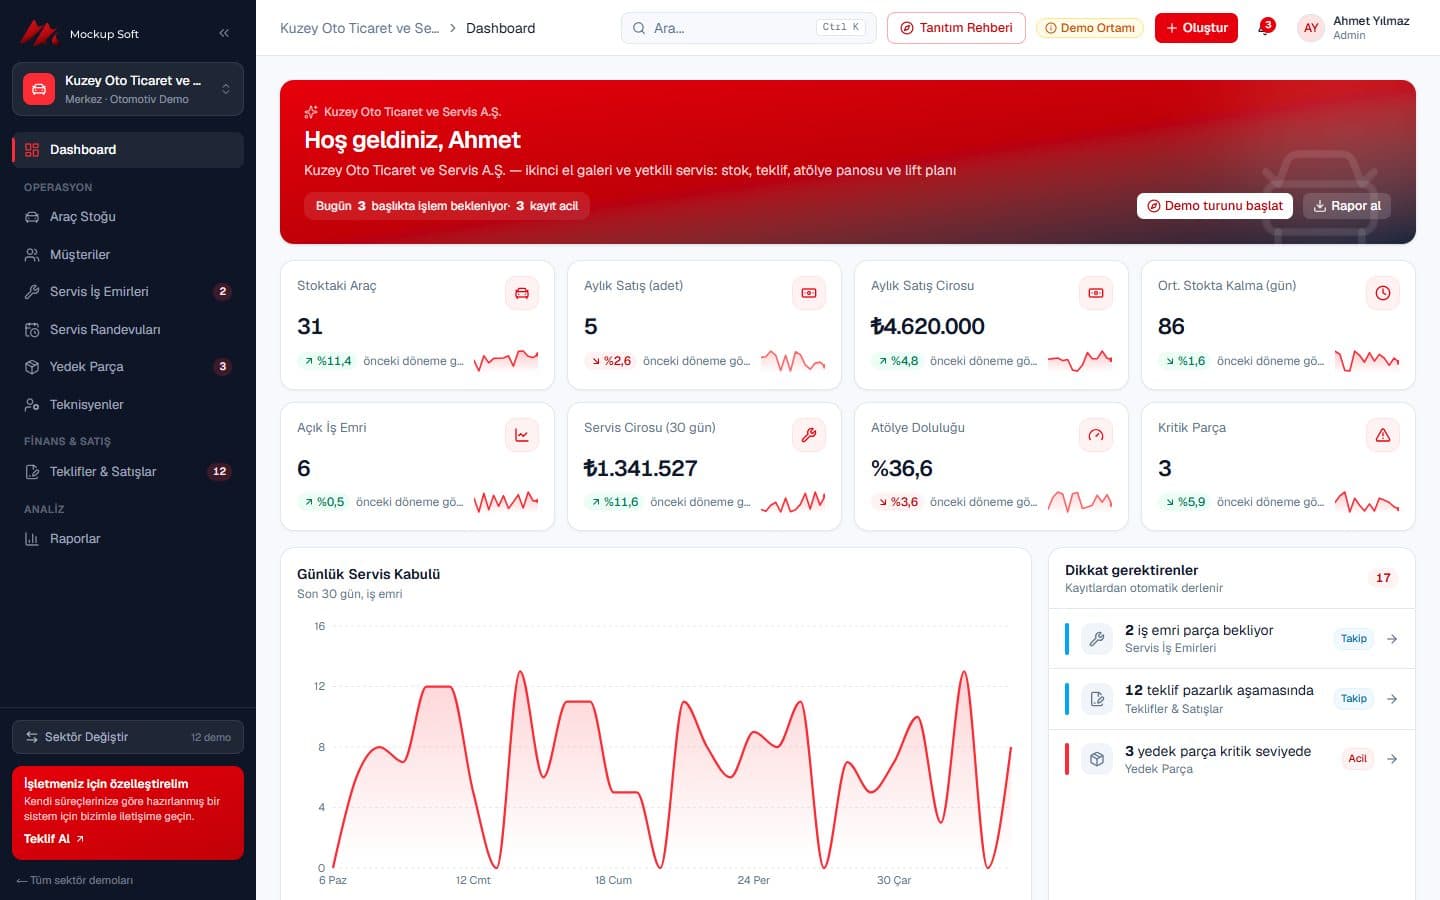This screenshot has height=900, width=1440.
Task: Start the tour with Demo turunu başlat
Action: (x=1215, y=206)
